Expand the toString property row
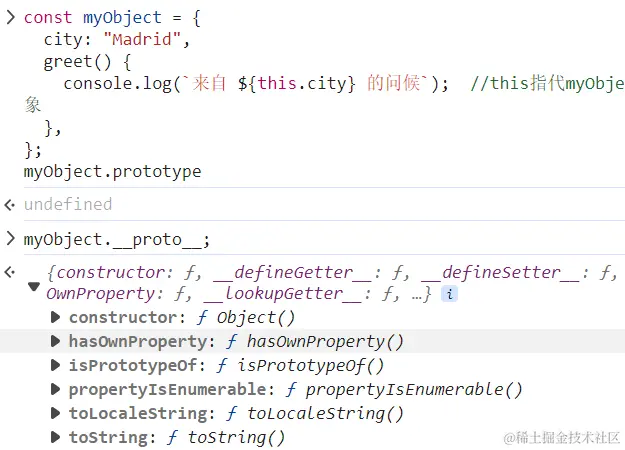Viewport: 625px width, 450px height. click(x=55, y=437)
